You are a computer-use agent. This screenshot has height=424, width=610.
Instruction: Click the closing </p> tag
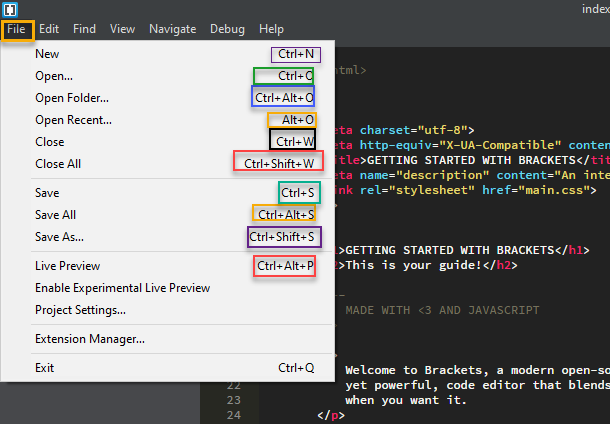pyautogui.click(x=331, y=415)
